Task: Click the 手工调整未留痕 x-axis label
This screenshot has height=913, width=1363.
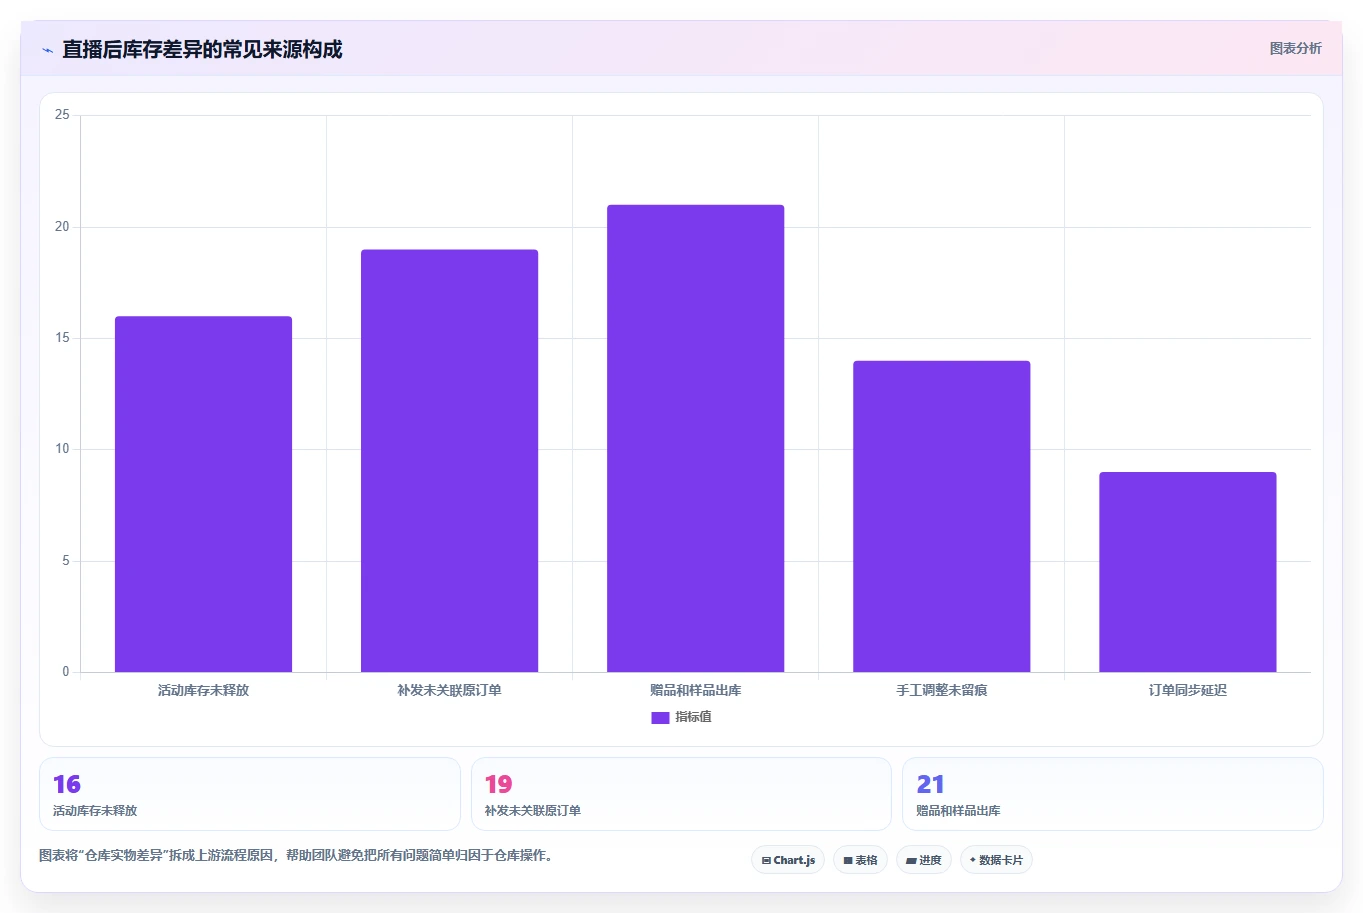Action: (x=941, y=690)
